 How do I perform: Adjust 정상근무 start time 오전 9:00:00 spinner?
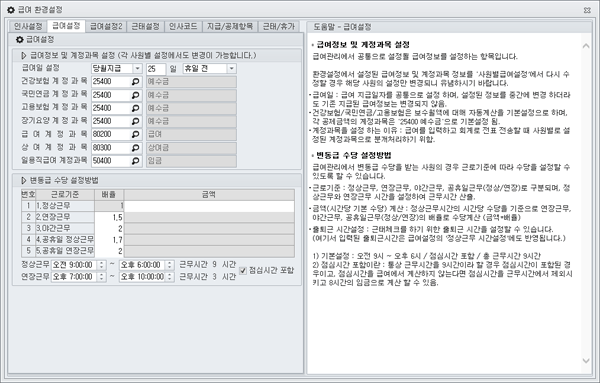[101, 265]
